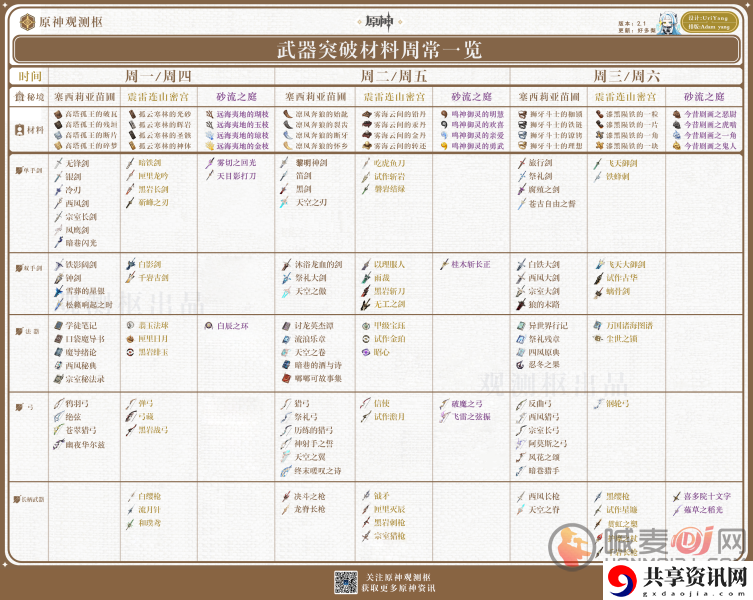Click the 原神观测枢 hexagon logo icon
The image size is (753, 600).
point(27,22)
